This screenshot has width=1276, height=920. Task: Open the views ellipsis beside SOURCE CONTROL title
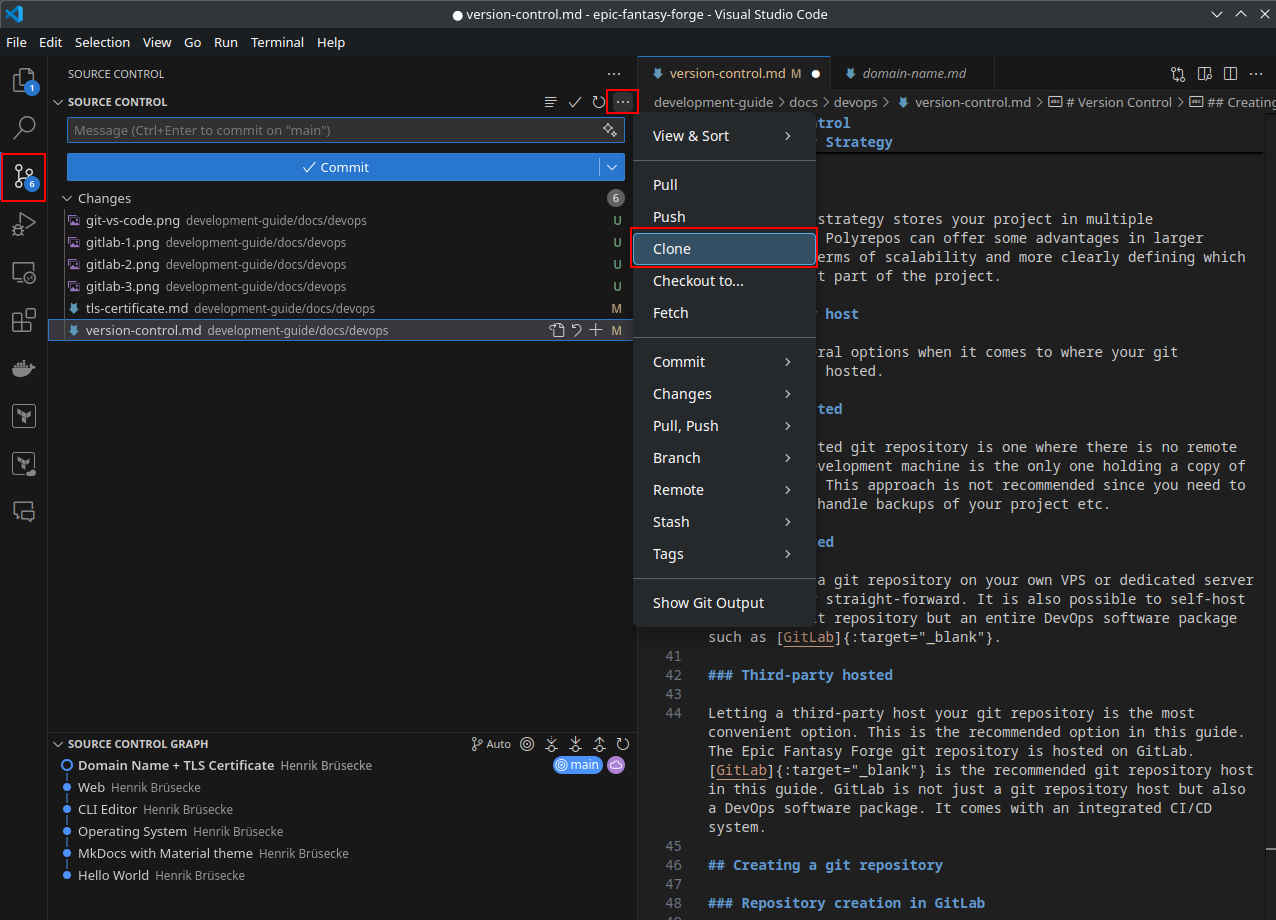[614, 74]
